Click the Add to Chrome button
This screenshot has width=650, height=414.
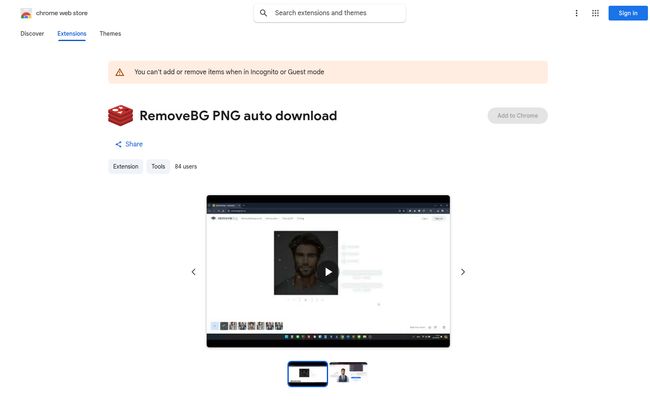tap(517, 116)
